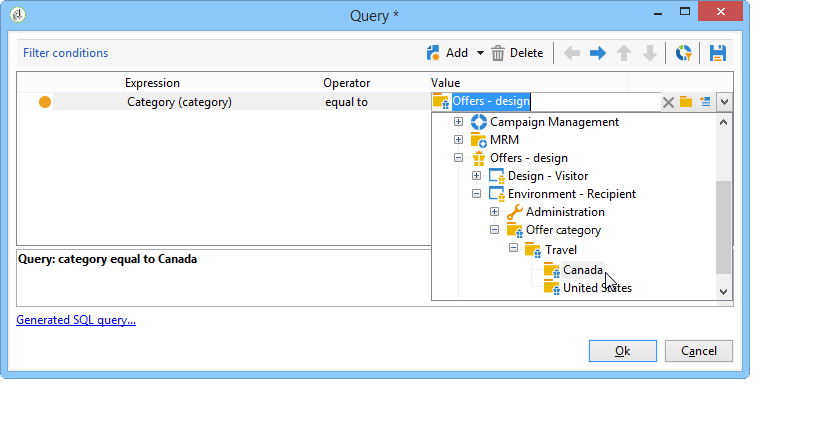Click the grayed left arrow icon
This screenshot has width=832, height=436.
coord(571,53)
